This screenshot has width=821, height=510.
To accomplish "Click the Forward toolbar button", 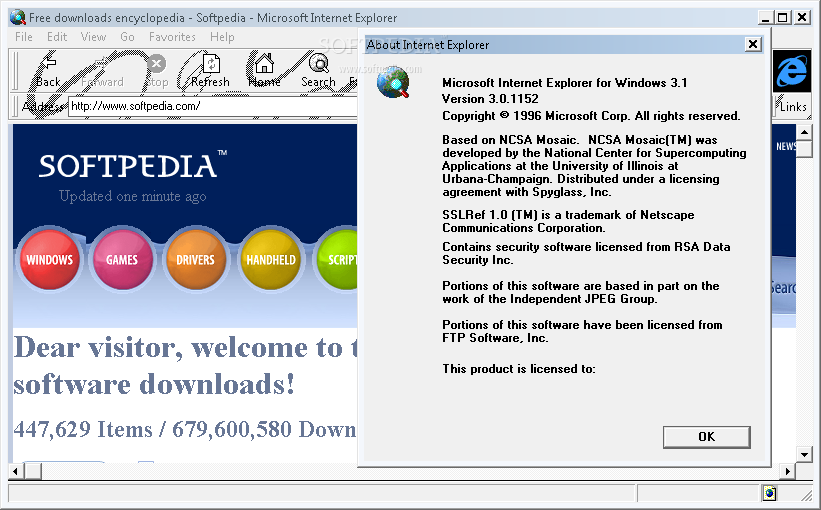I will click(x=102, y=71).
